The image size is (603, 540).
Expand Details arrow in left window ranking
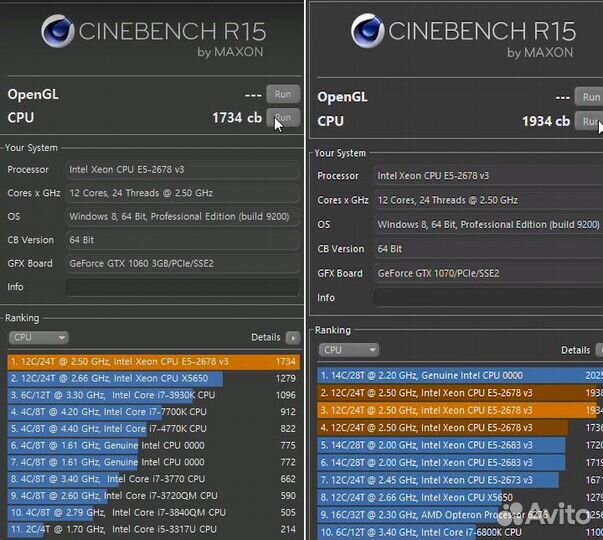[293, 338]
